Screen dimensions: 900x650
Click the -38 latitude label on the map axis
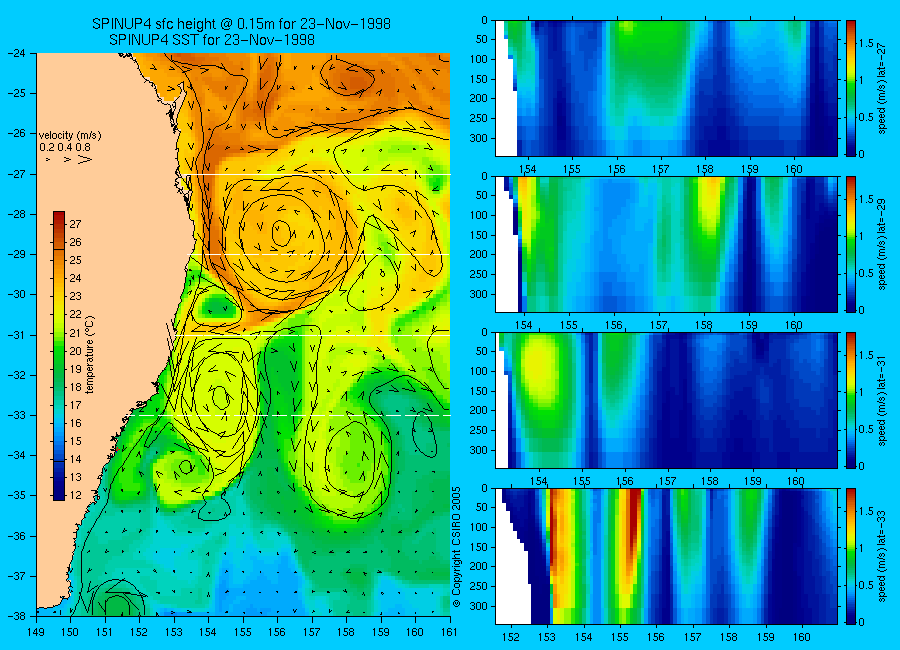[16, 616]
